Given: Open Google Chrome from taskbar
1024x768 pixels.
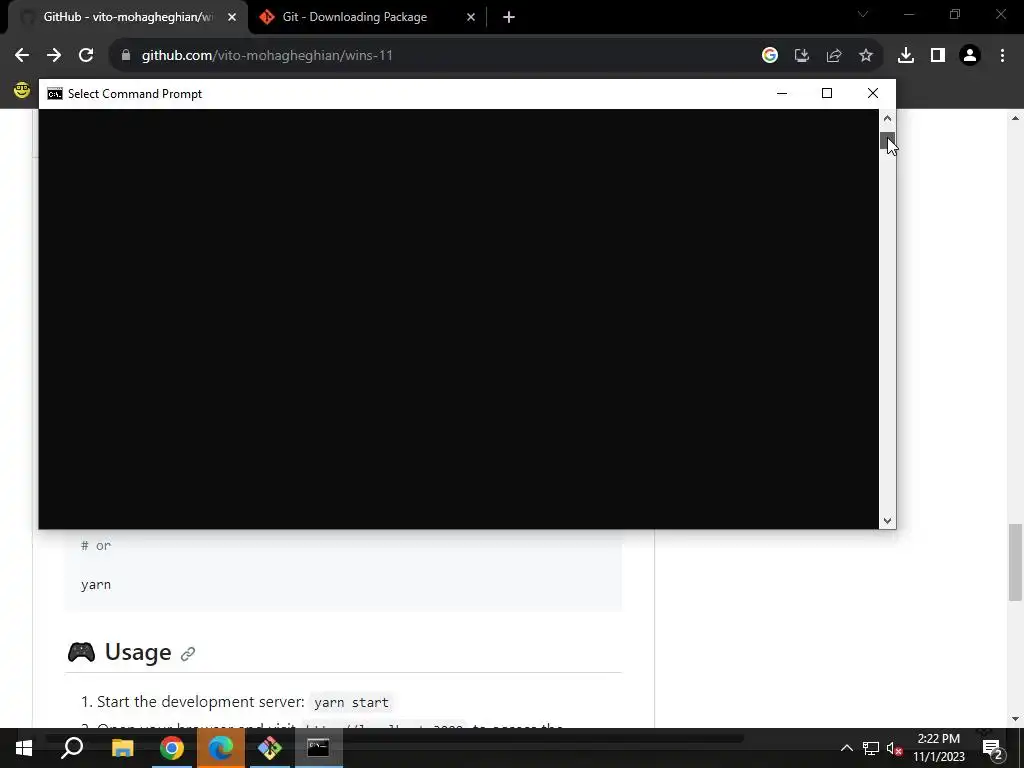Looking at the screenshot, I should [172, 748].
